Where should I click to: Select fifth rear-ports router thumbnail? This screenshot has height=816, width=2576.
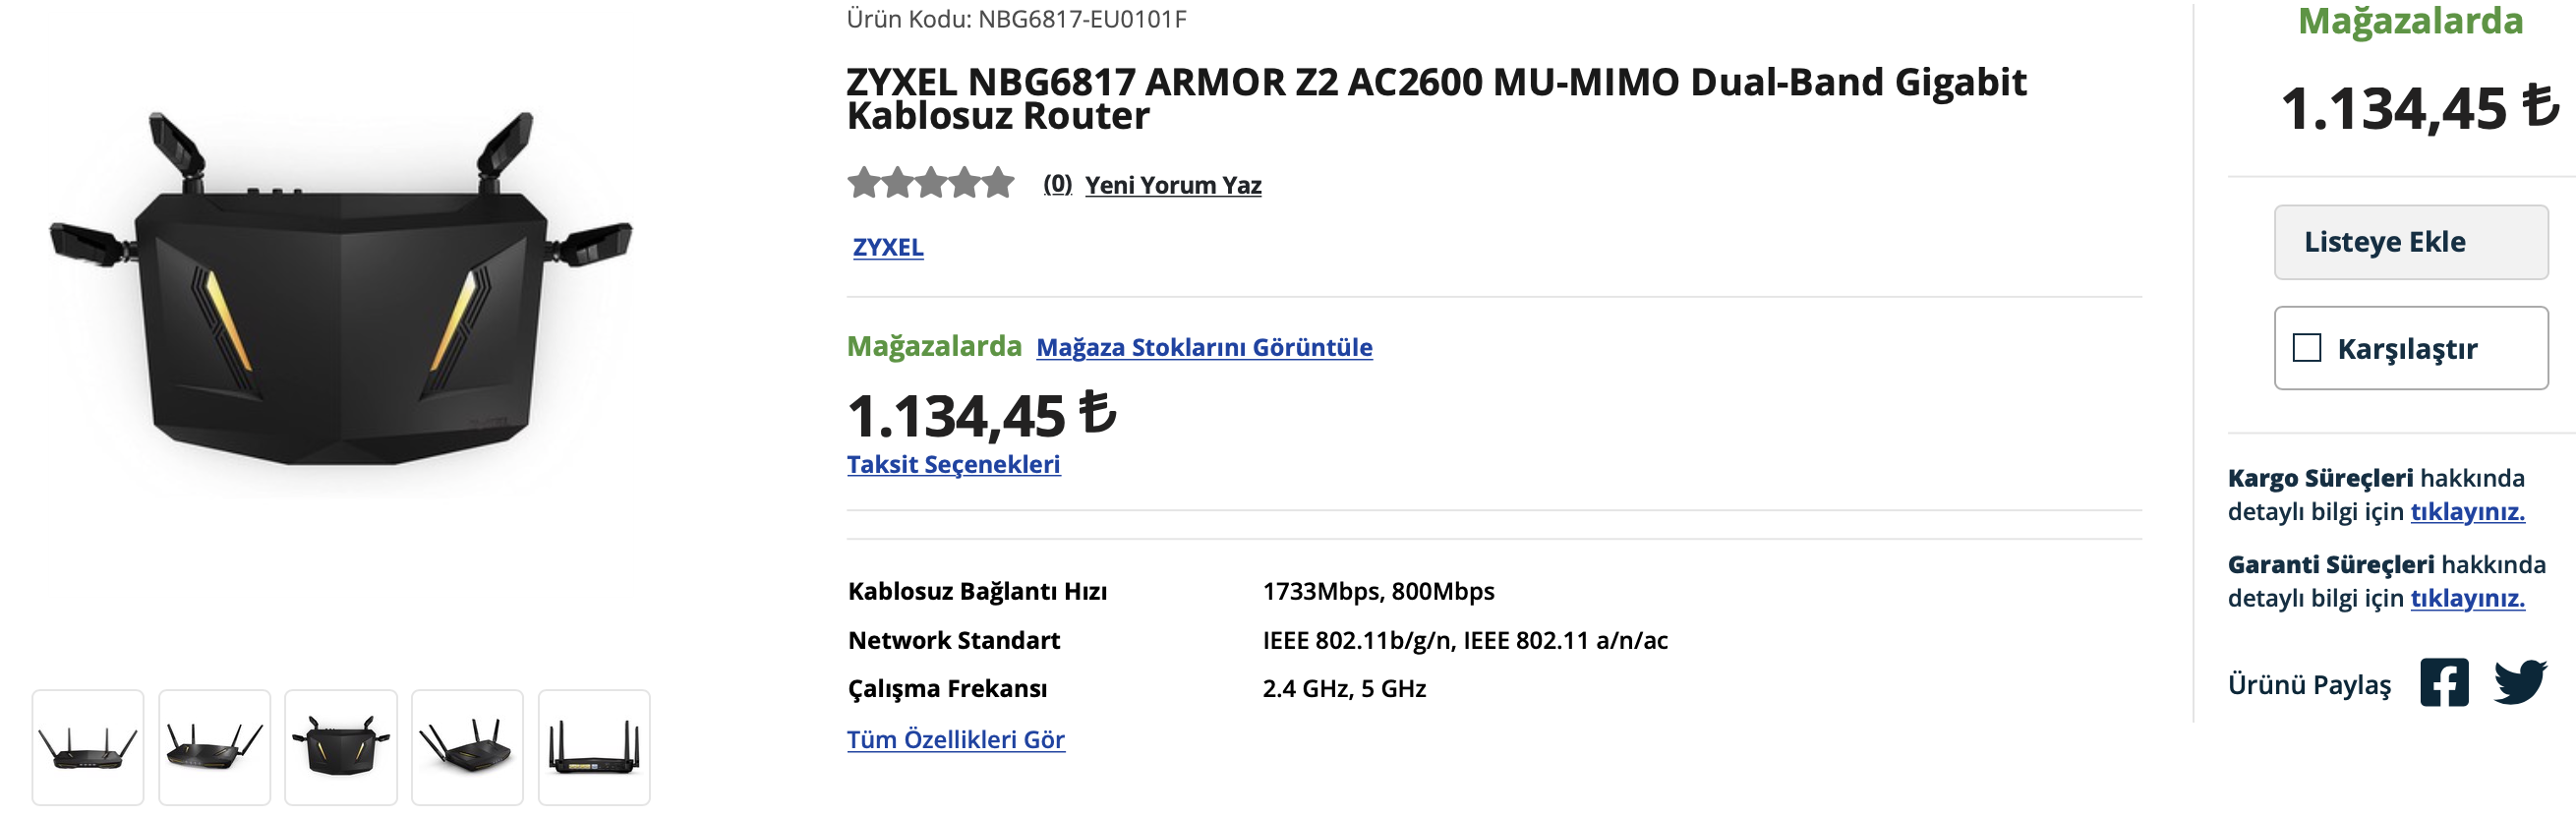[594, 747]
